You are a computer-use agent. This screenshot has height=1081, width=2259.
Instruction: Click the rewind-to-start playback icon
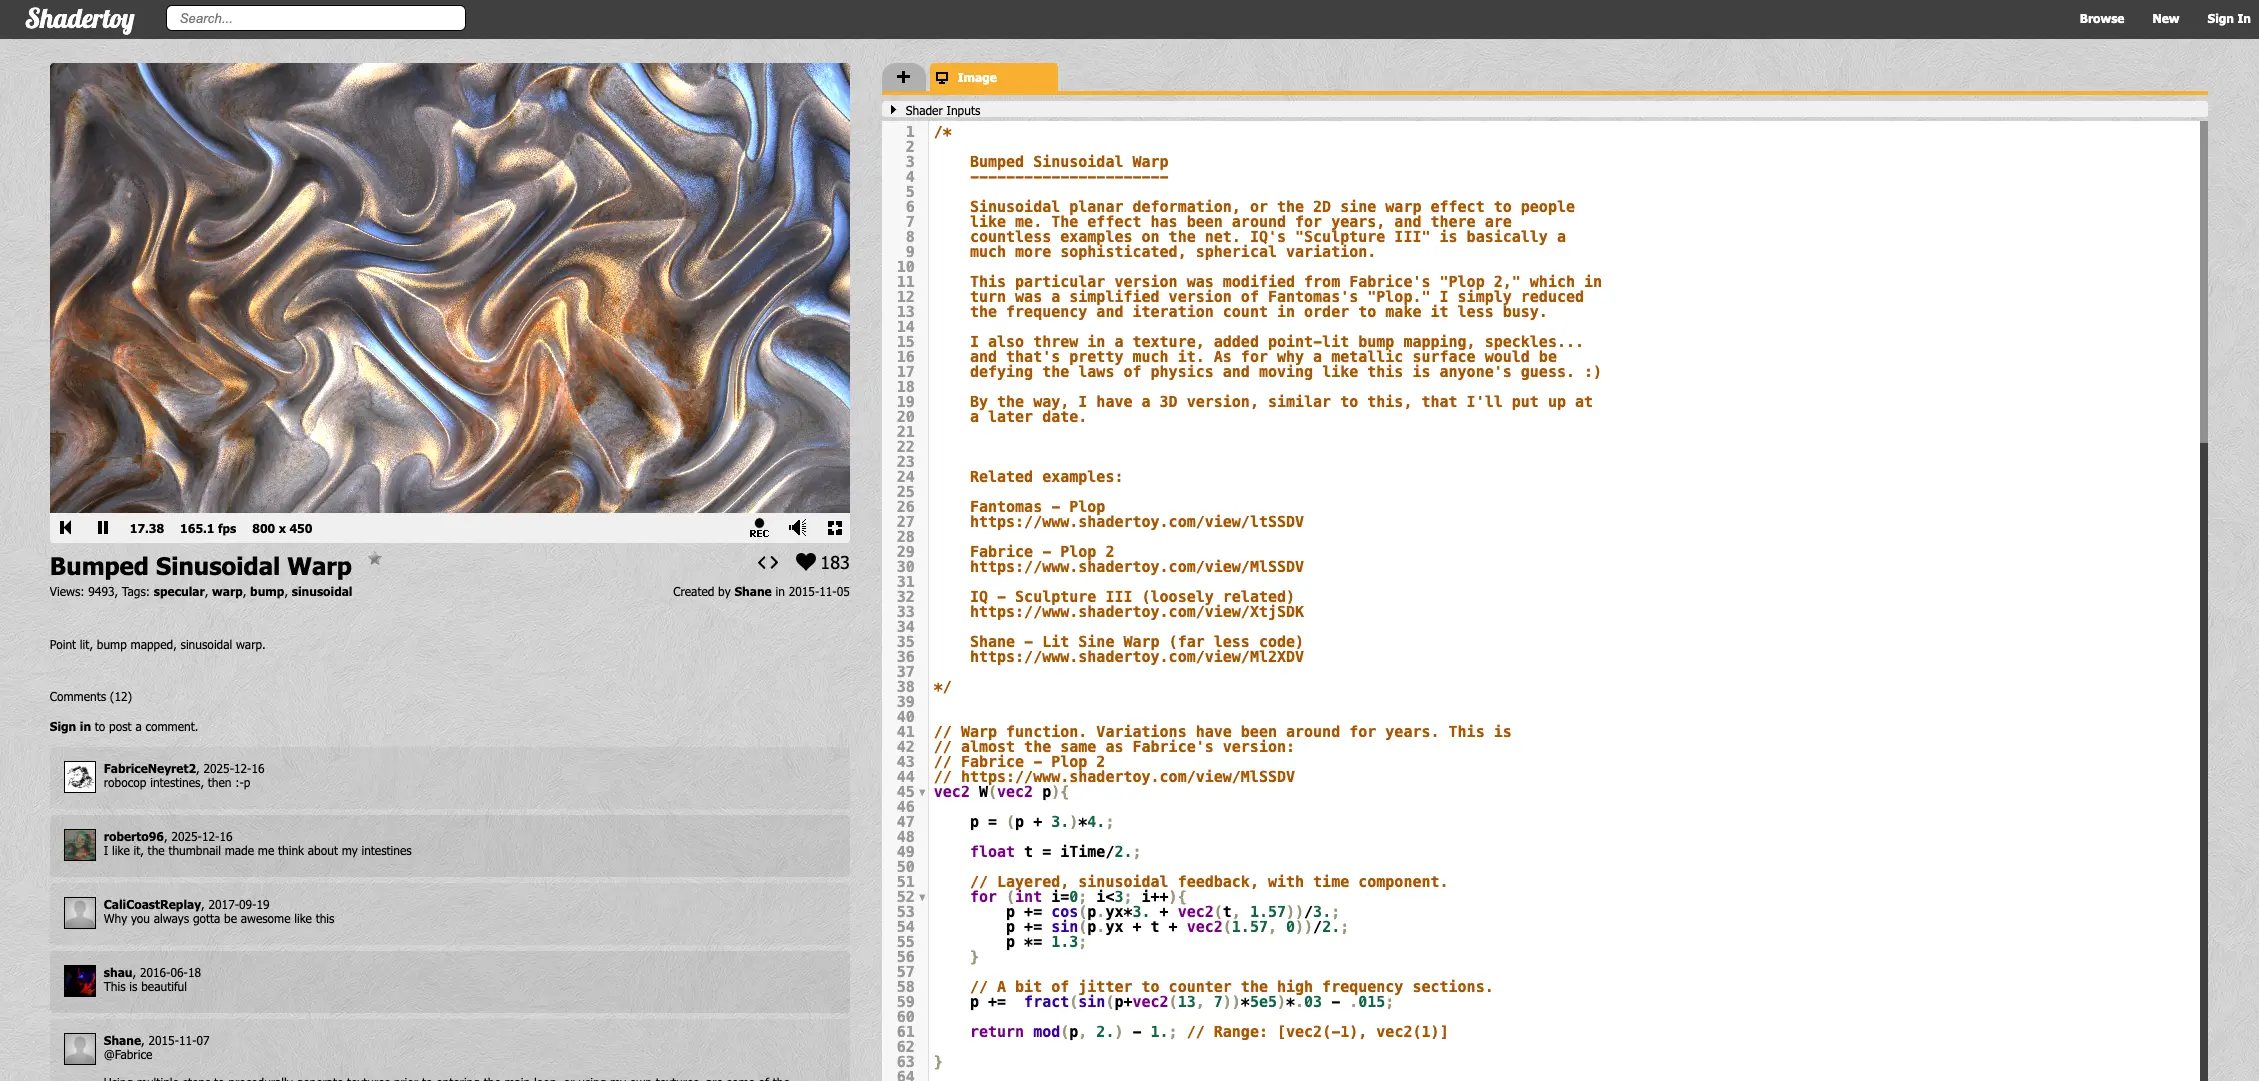pyautogui.click(x=66, y=527)
